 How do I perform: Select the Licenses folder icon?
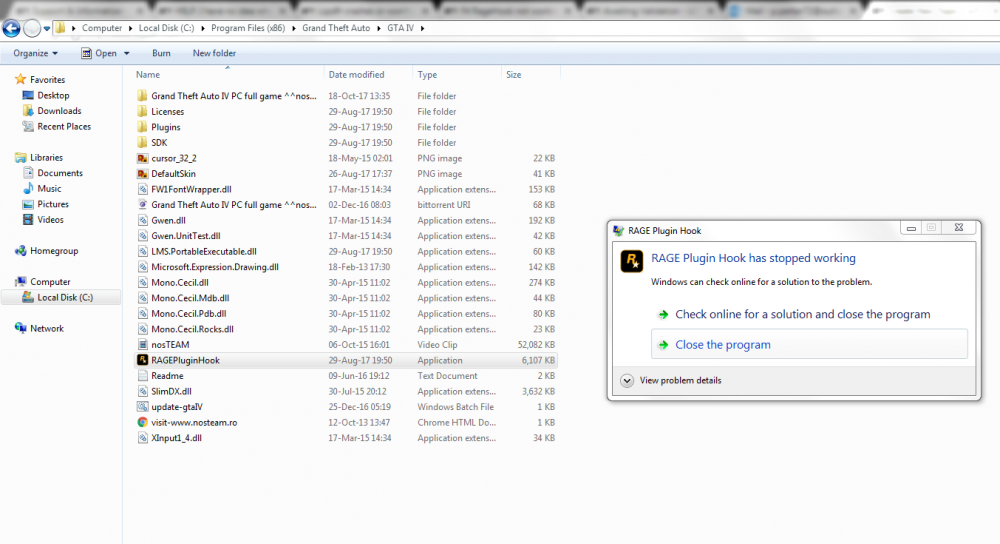click(142, 111)
